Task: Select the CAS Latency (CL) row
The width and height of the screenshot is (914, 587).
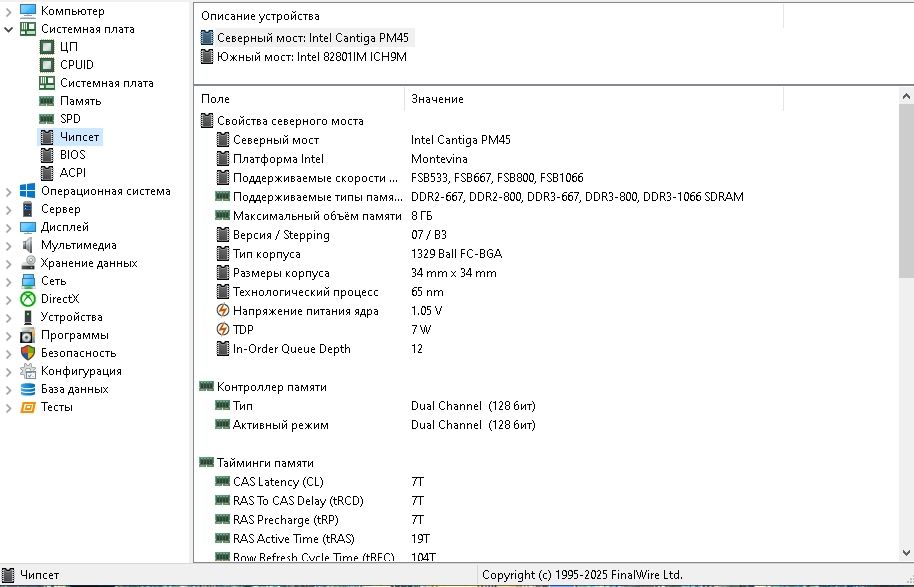Action: 498,482
